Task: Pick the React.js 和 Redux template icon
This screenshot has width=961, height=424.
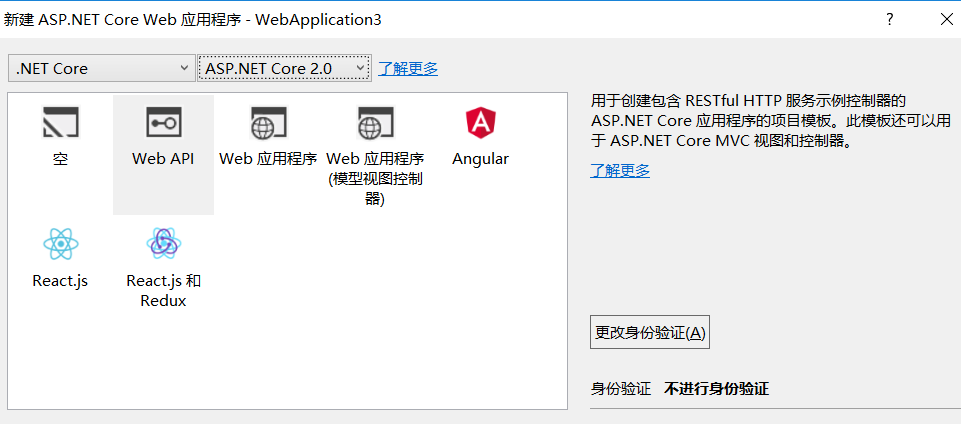Action: 163,244
